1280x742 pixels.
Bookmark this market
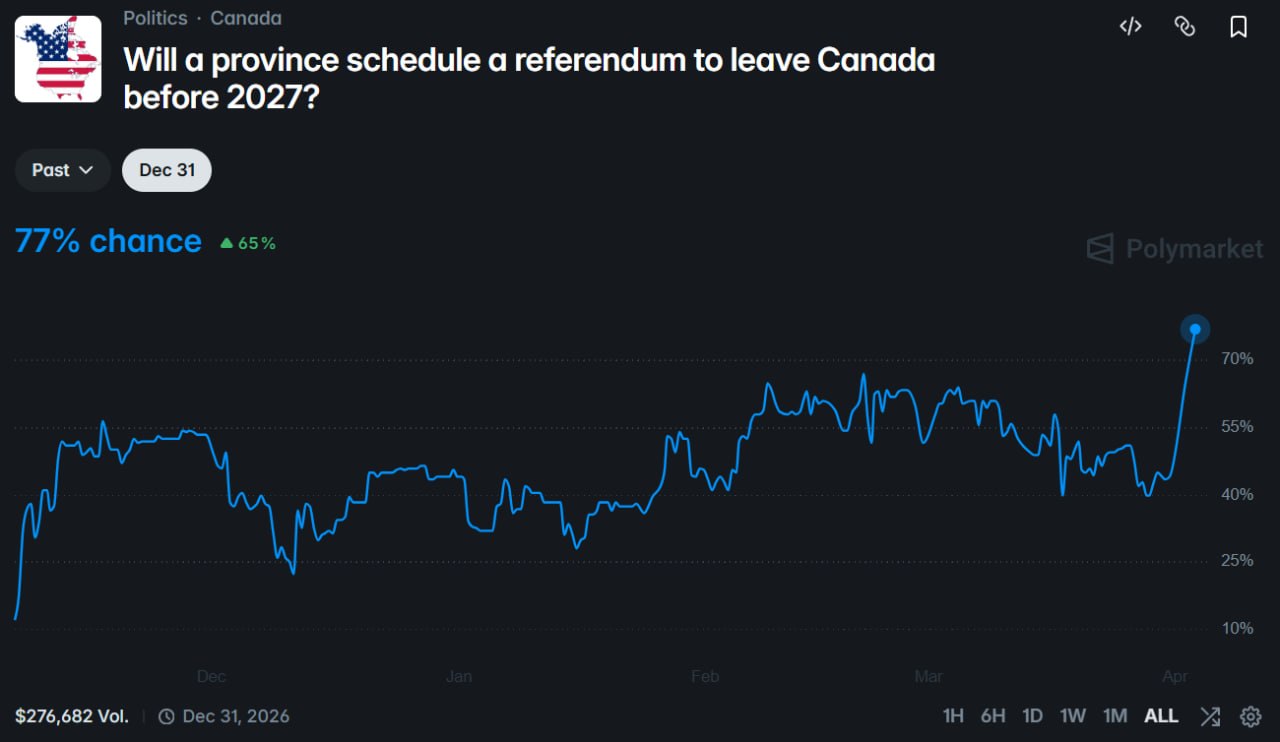coord(1238,27)
